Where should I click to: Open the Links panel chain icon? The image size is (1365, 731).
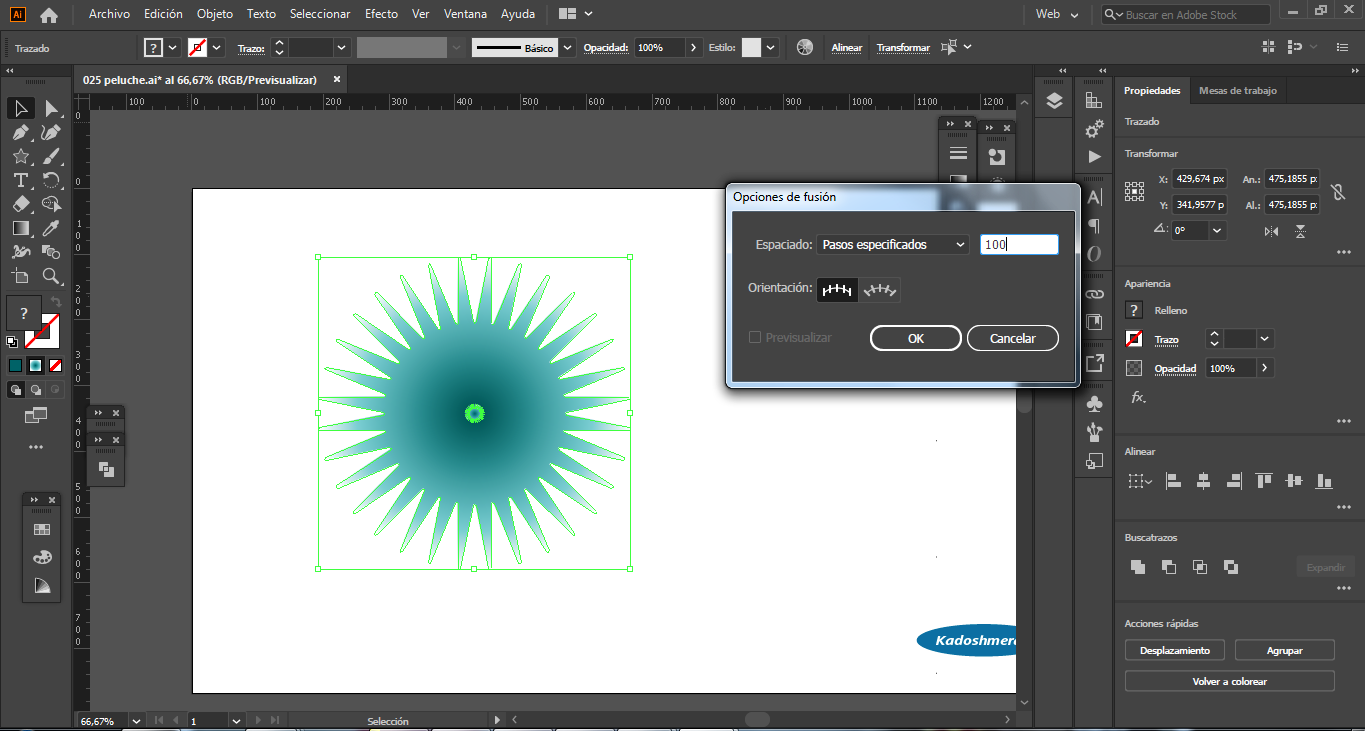coord(1094,294)
